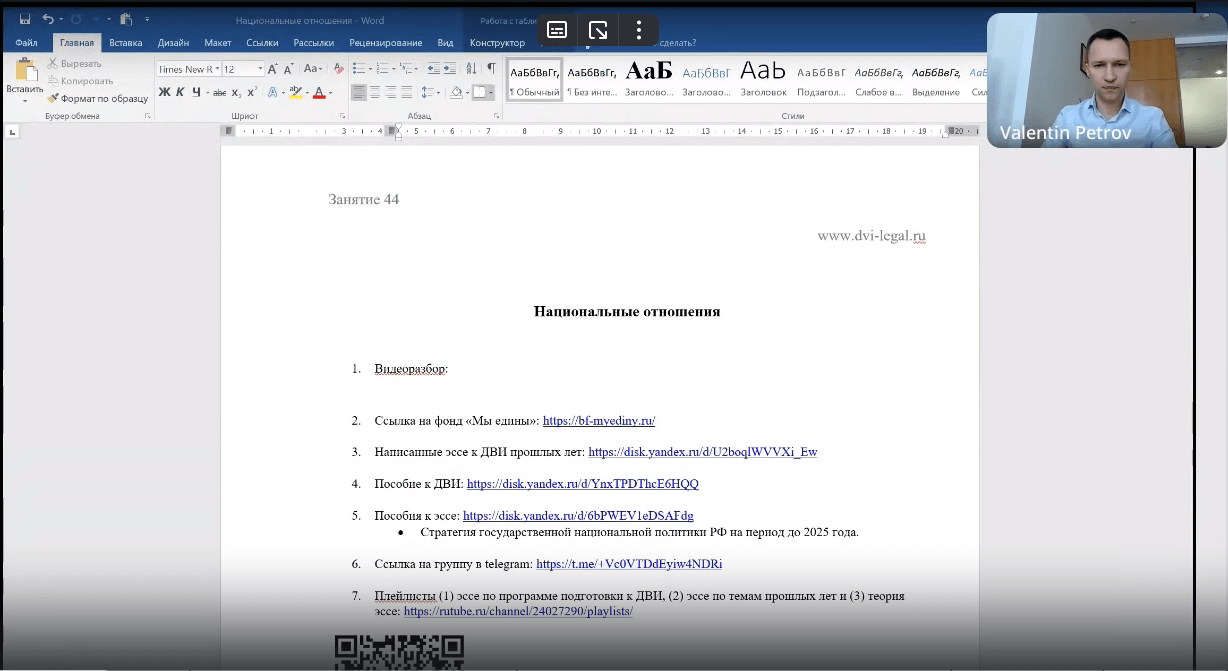Viewport: 1228px width, 671px height.
Task: Toggle paragraph marks with the ¶ icon
Action: tap(490, 69)
